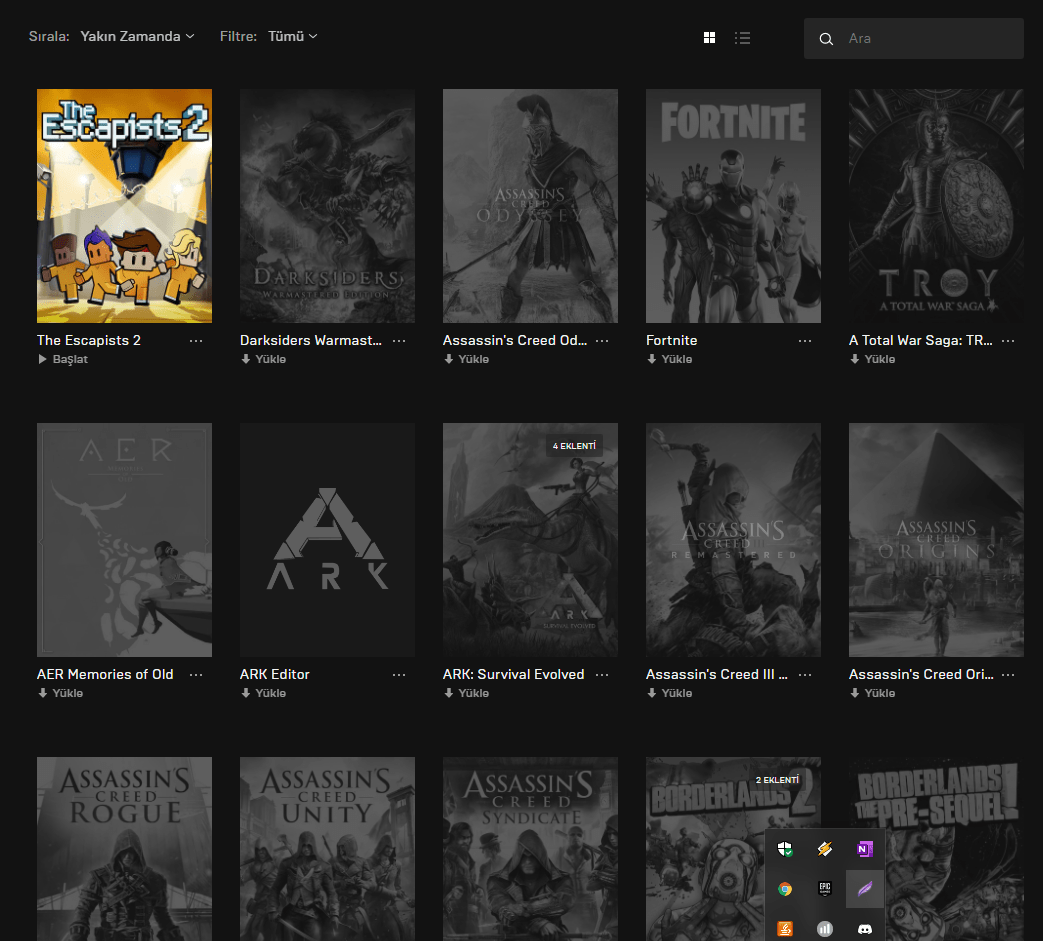Image resolution: width=1043 pixels, height=941 pixels.
Task: Click Yükle under Assassin's Creed Odyssey
Action: pos(466,359)
